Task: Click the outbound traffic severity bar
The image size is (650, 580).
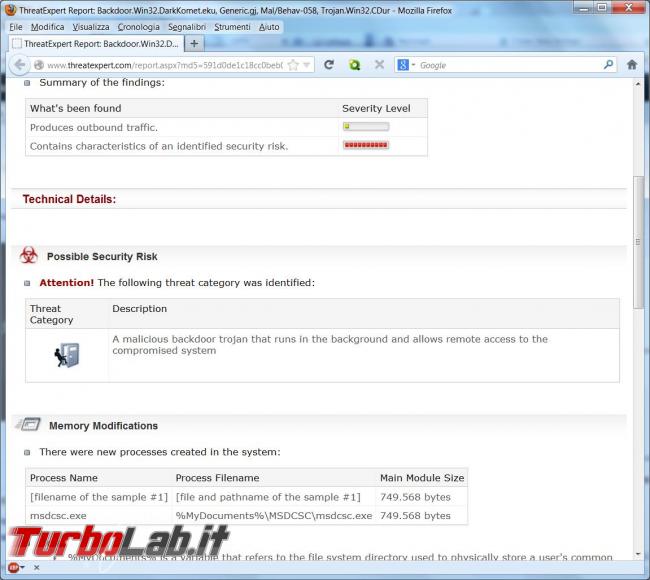Action: click(366, 126)
